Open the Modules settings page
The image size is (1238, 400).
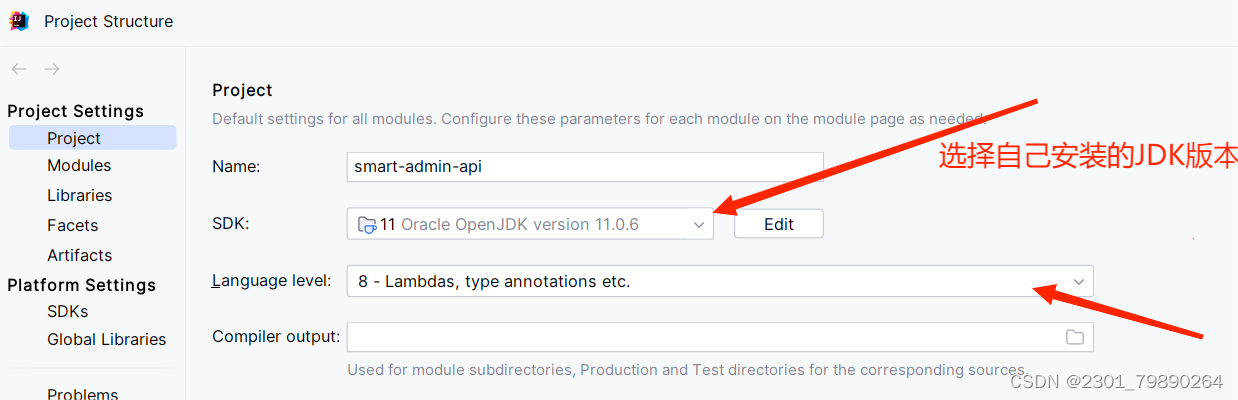(79, 166)
